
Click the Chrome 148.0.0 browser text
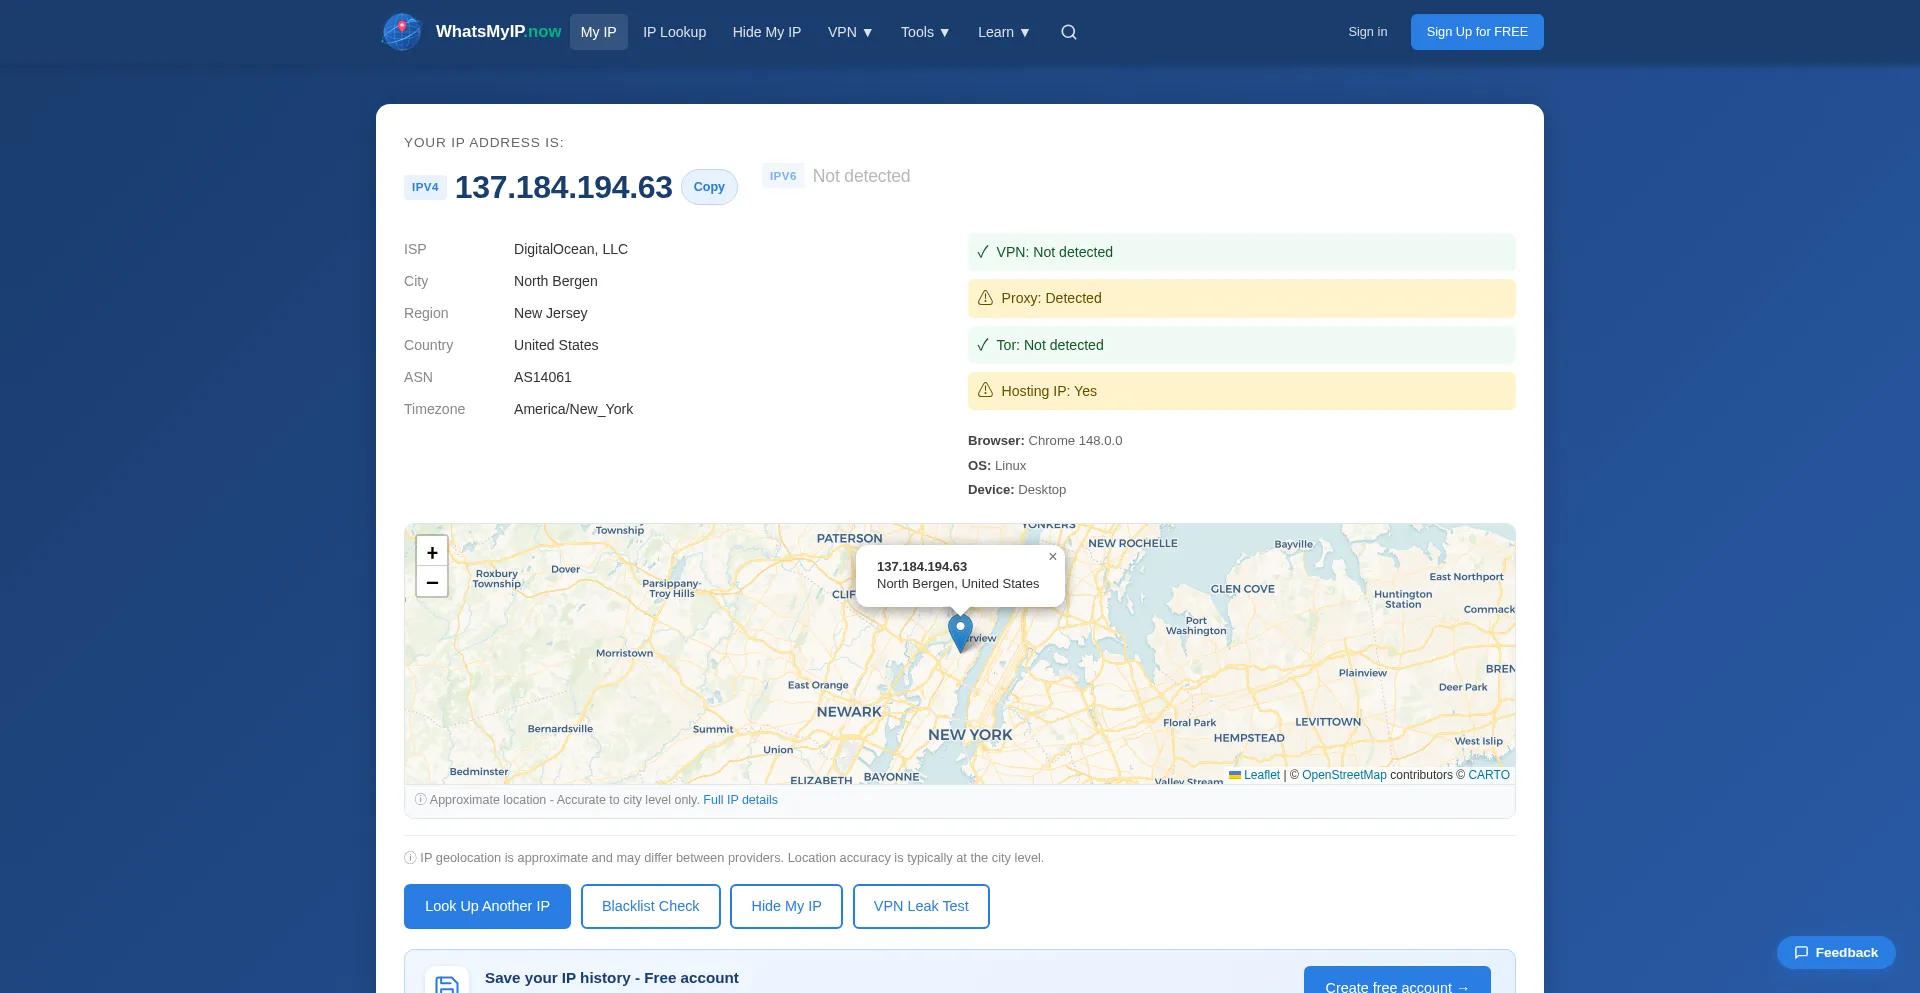pos(1075,441)
